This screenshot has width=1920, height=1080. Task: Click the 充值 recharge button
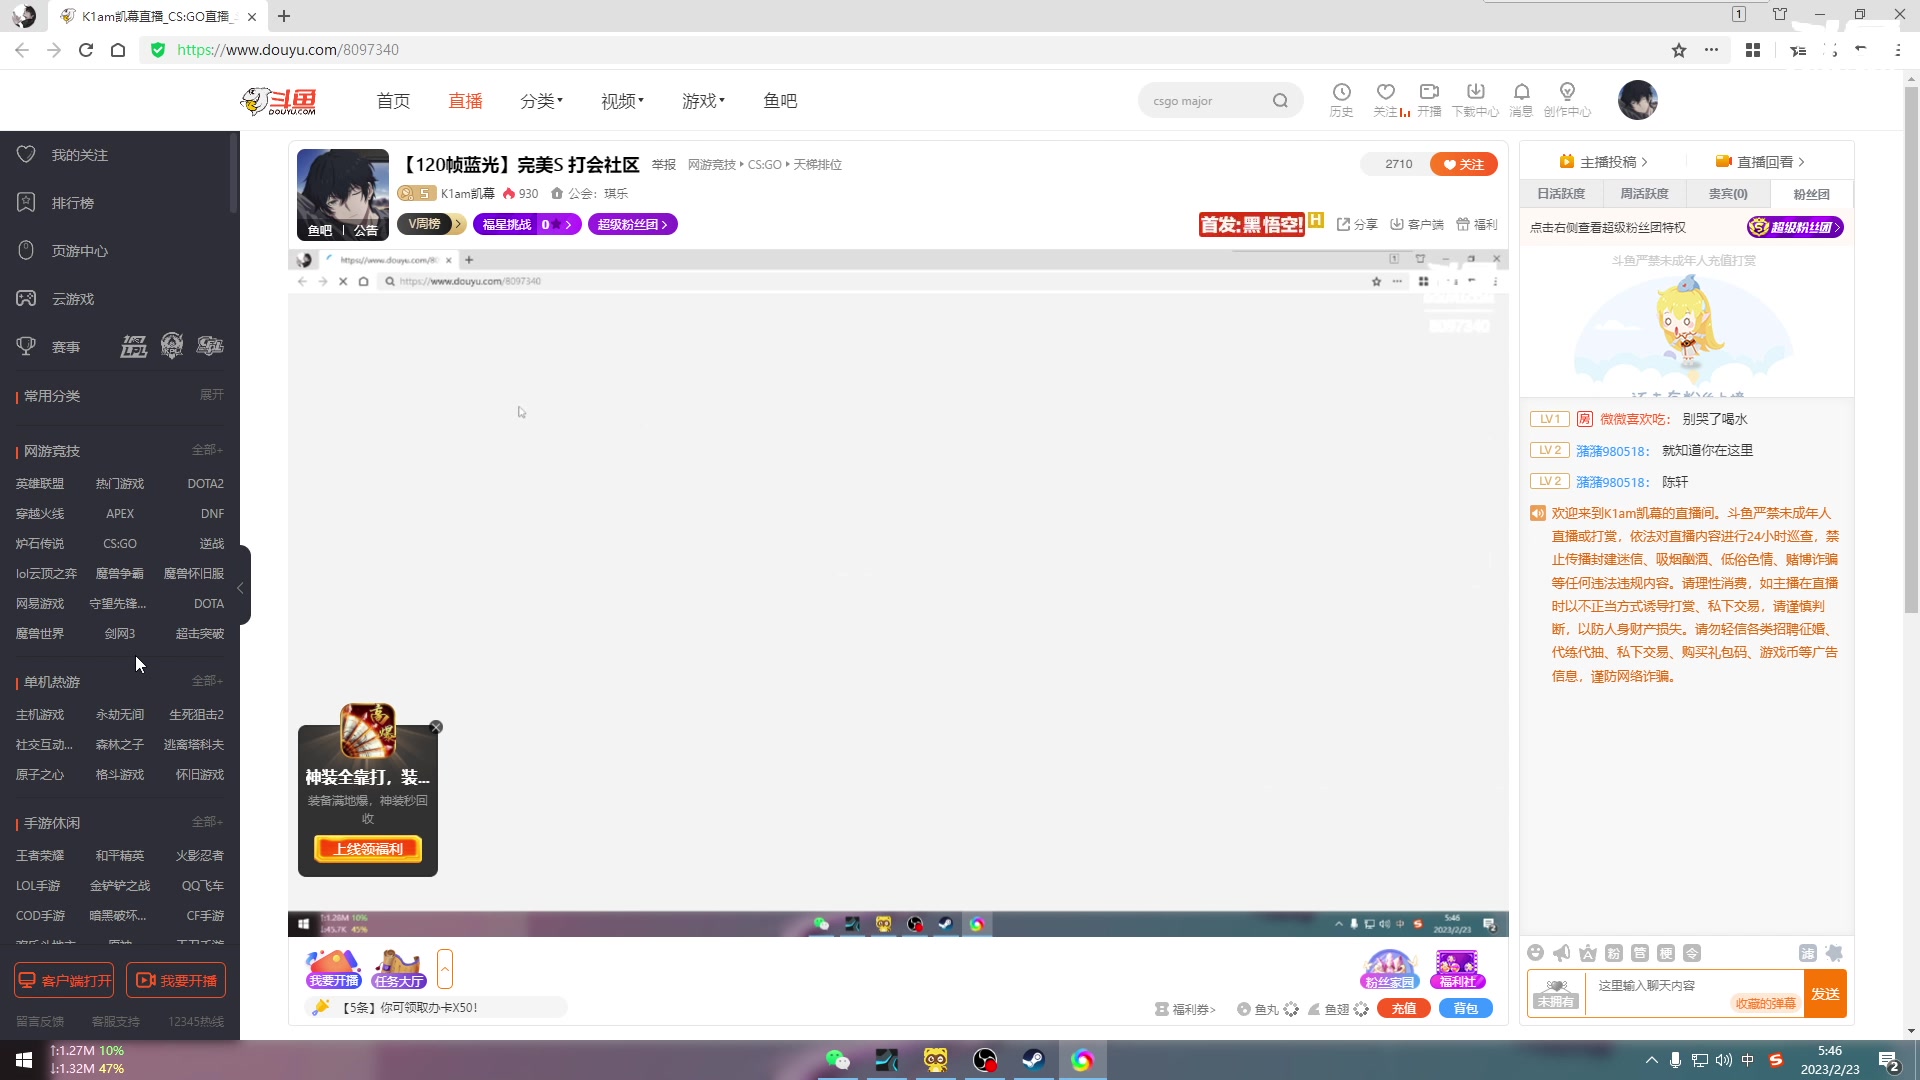coord(1404,1009)
